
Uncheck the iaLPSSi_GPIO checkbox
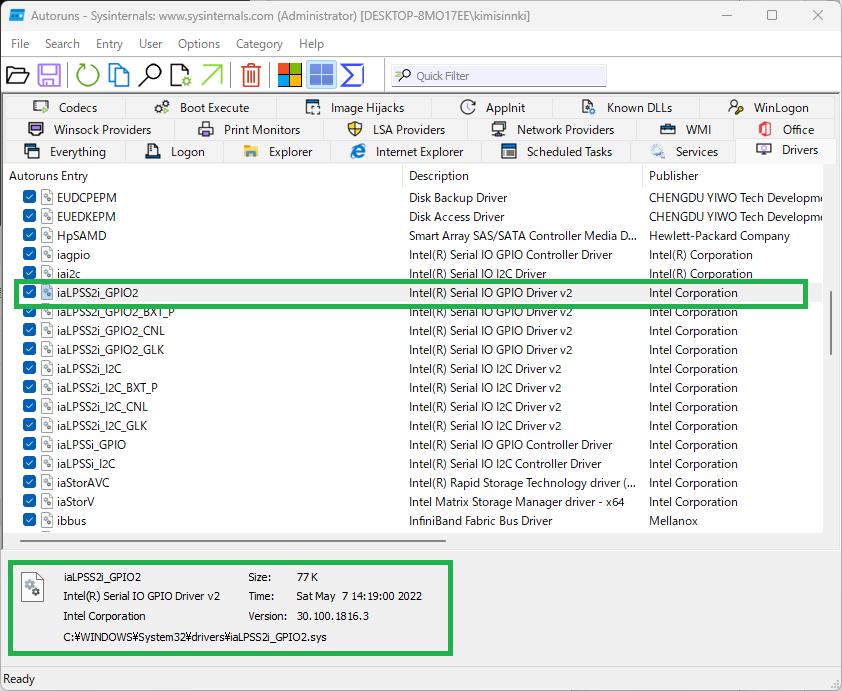coord(30,444)
